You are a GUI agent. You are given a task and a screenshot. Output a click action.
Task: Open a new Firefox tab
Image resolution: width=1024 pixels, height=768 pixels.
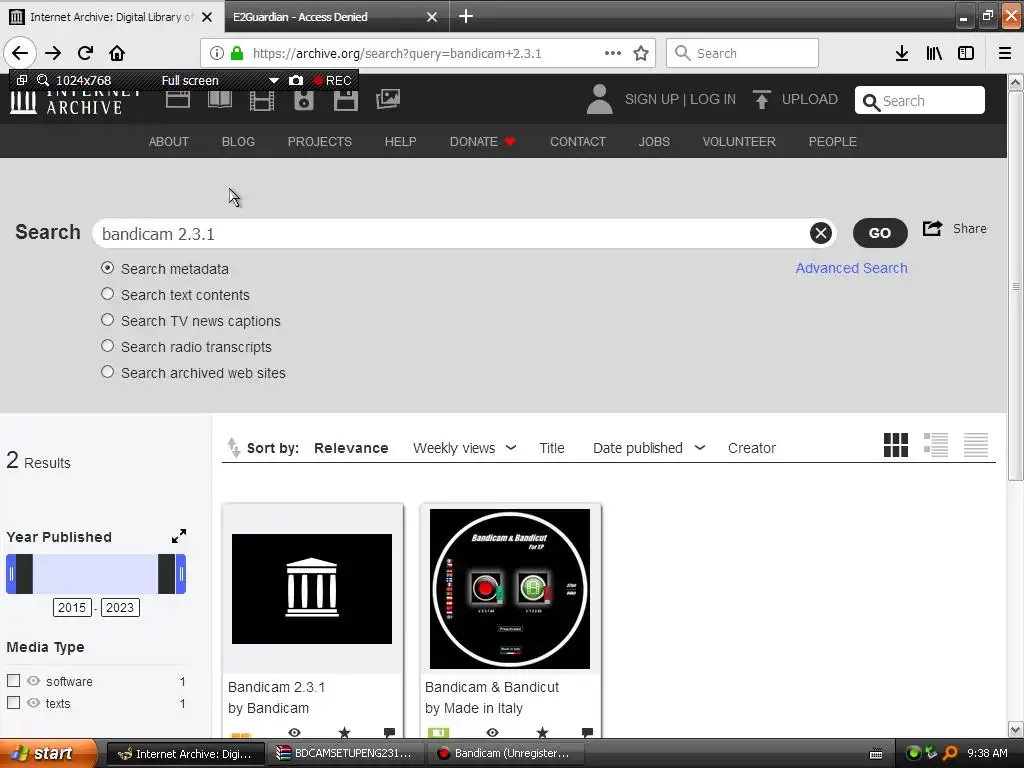466,16
